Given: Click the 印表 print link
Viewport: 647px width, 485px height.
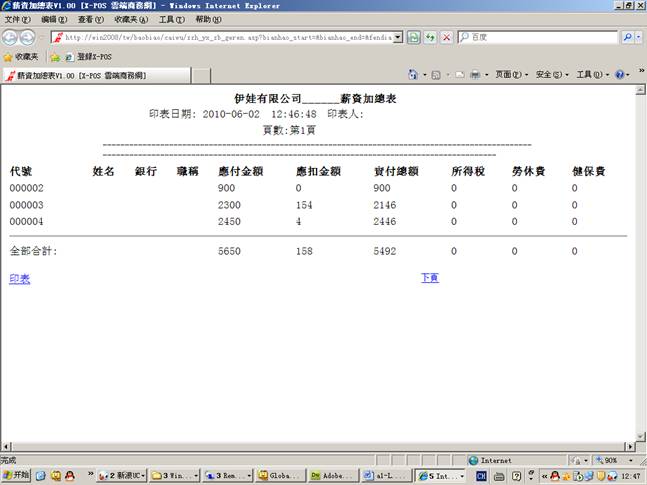Looking at the screenshot, I should tap(20, 279).
